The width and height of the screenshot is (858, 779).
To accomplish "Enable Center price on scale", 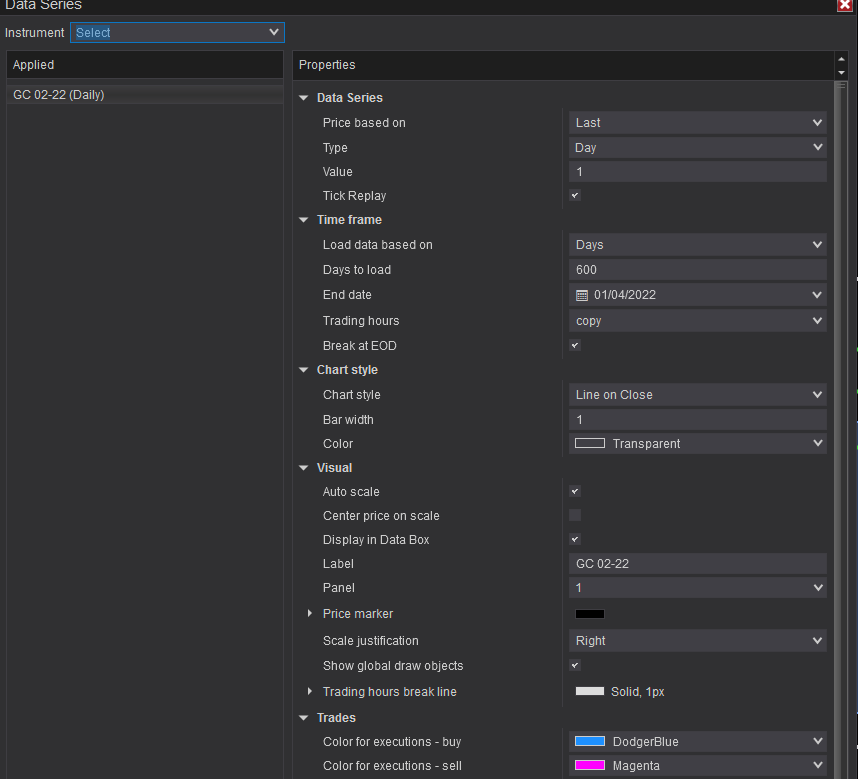I will [575, 515].
